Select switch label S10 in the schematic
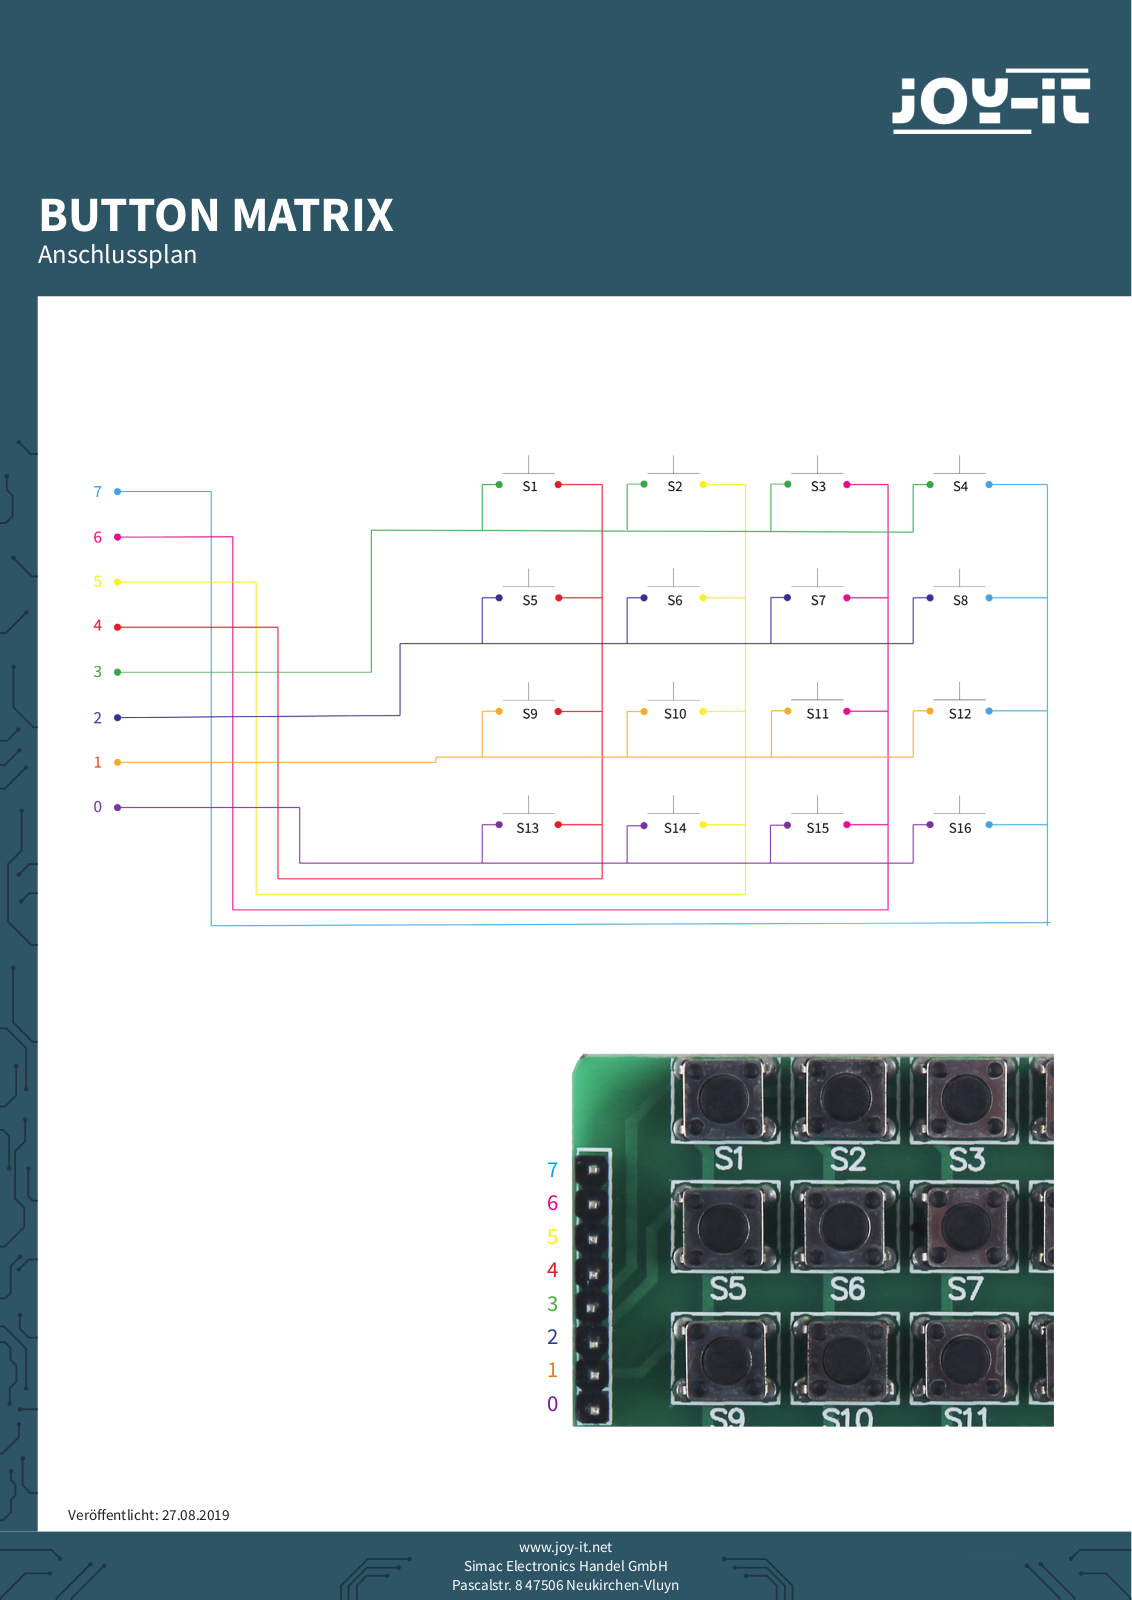 click(675, 714)
